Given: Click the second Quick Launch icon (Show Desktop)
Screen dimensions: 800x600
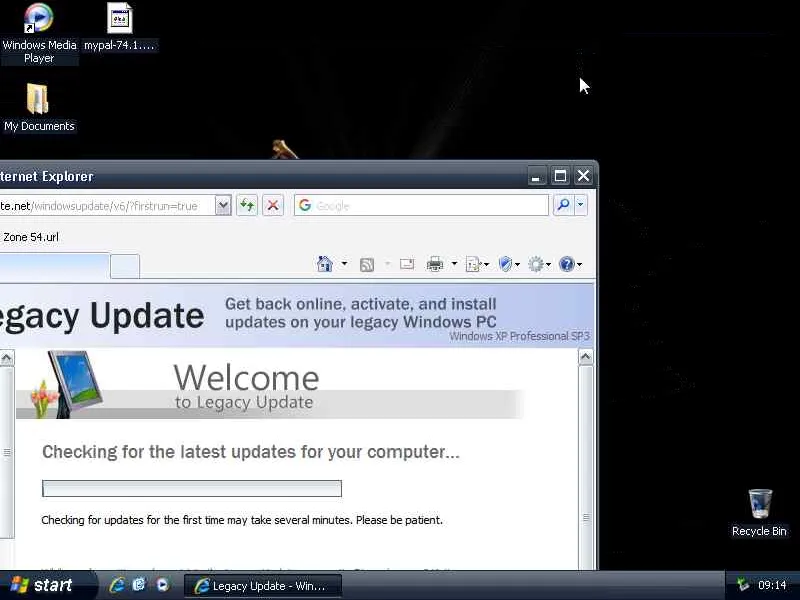Looking at the screenshot, I should [x=139, y=585].
